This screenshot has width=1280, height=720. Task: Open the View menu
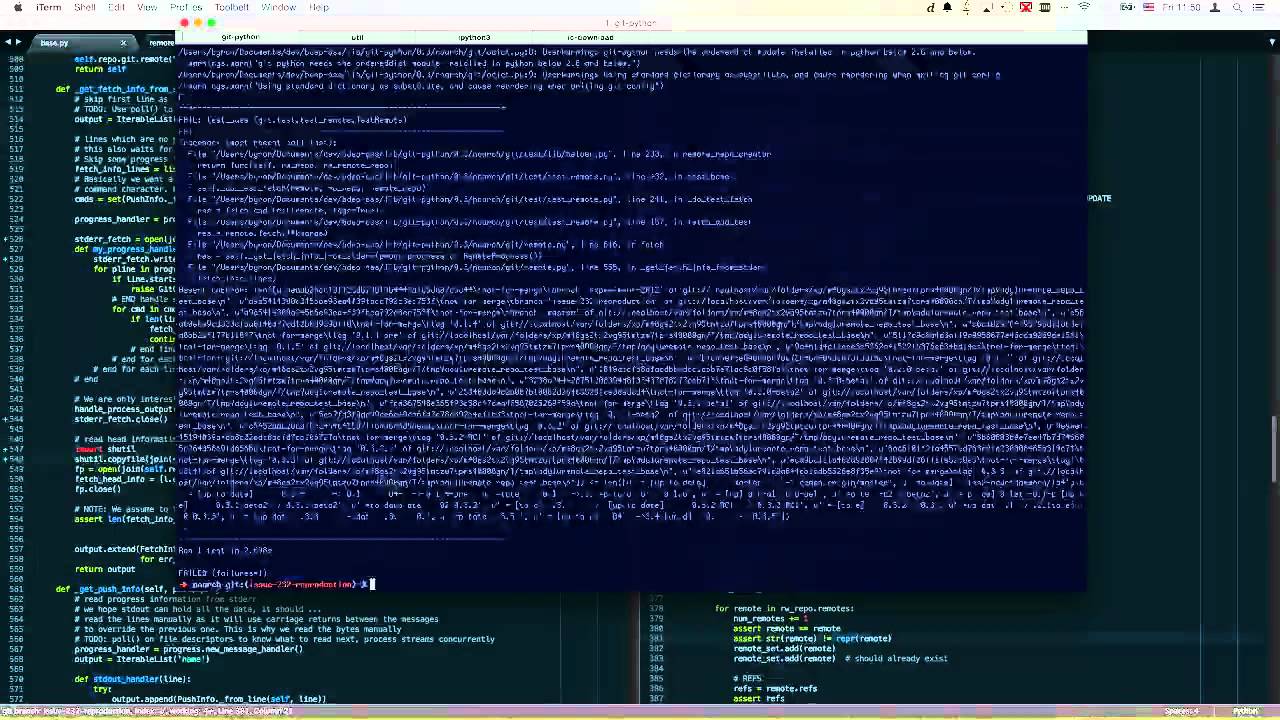pyautogui.click(x=147, y=7)
